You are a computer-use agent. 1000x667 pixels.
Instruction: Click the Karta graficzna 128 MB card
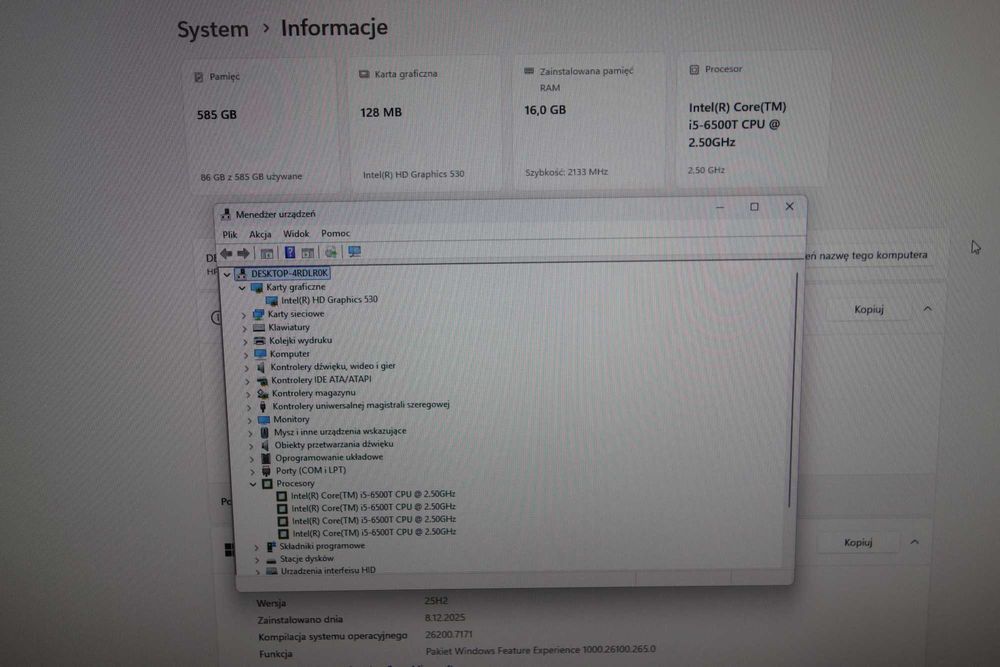point(425,122)
